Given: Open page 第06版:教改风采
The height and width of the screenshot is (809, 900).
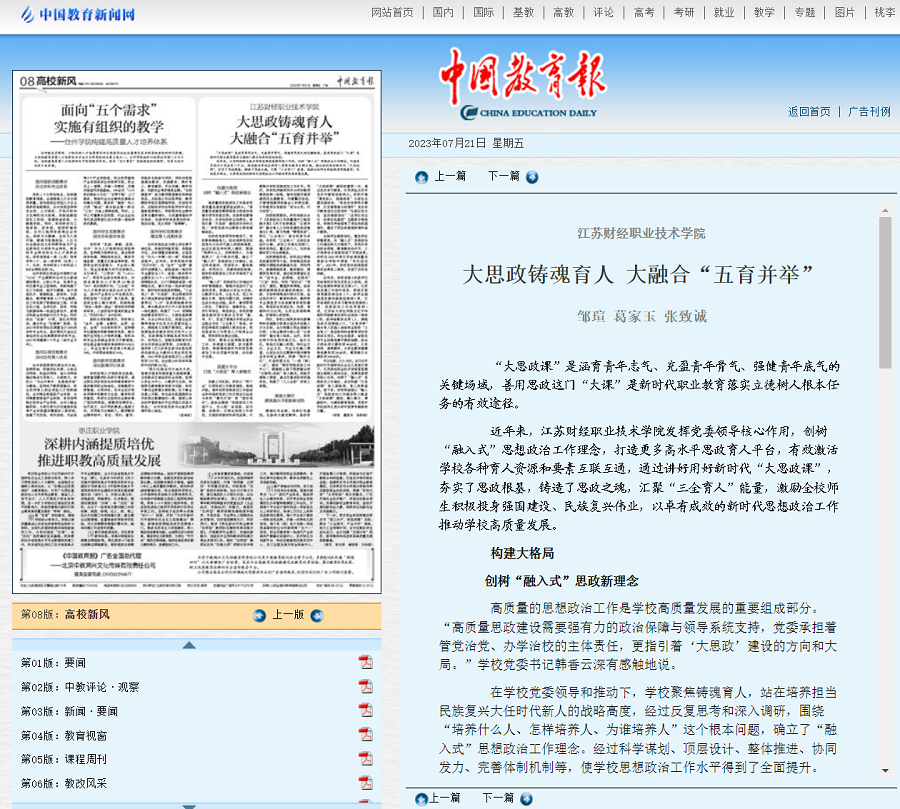Looking at the screenshot, I should [64, 783].
